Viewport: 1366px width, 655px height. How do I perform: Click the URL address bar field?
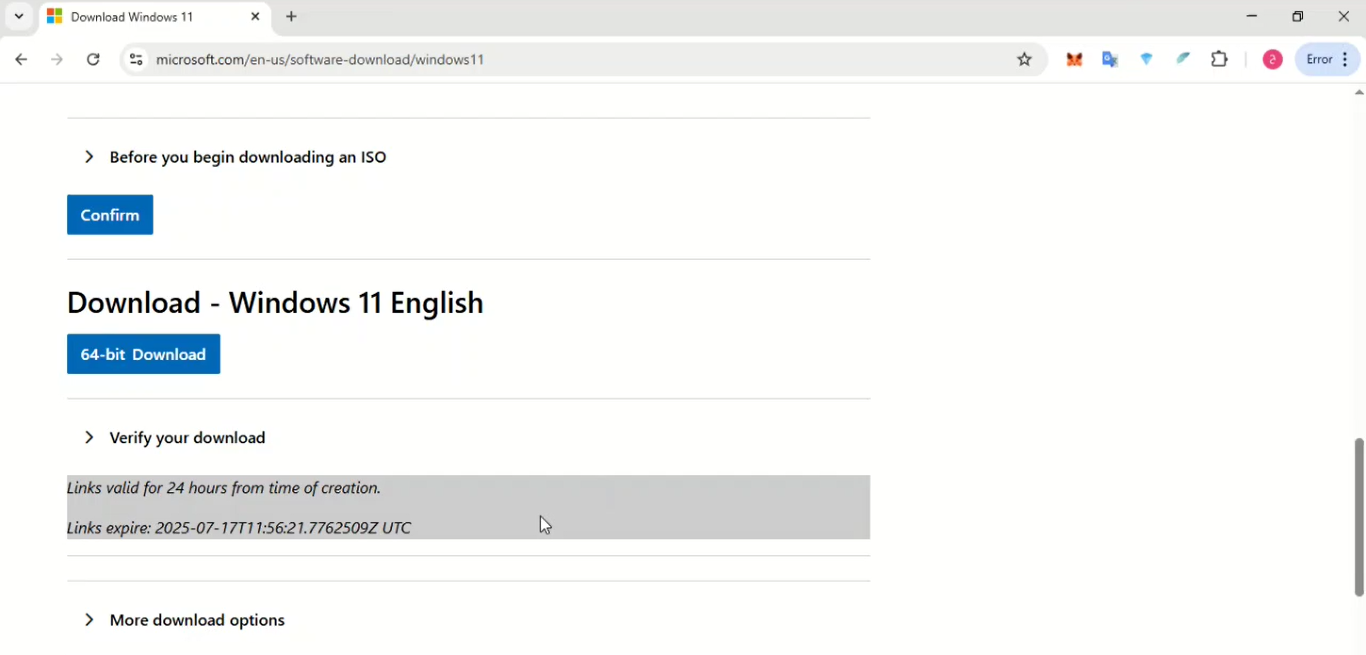[560, 60]
